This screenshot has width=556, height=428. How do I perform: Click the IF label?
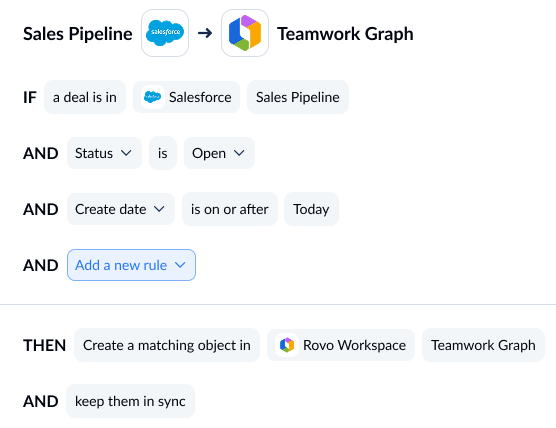[30, 98]
